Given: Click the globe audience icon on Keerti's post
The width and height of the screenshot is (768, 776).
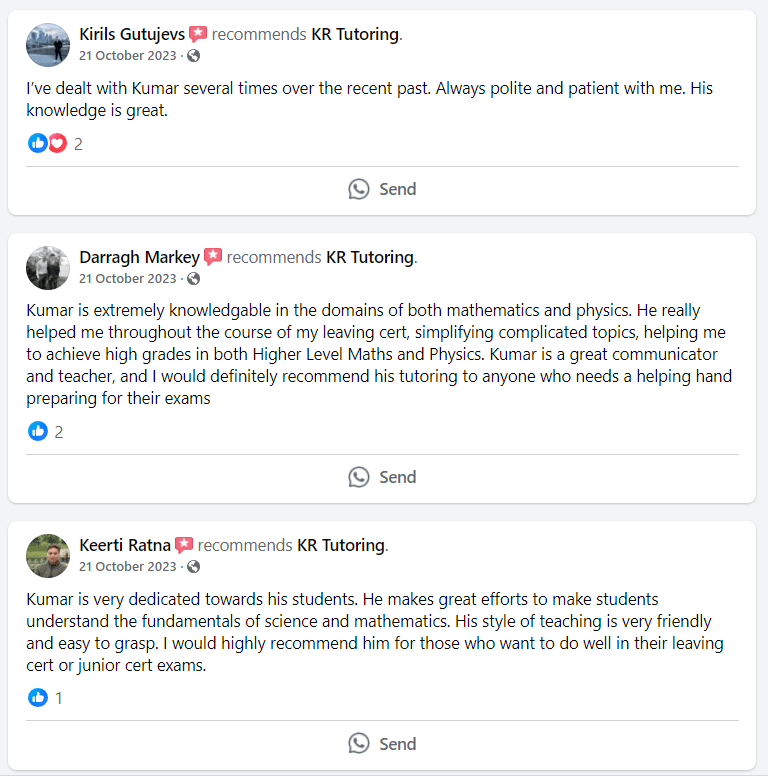Looking at the screenshot, I should [x=194, y=567].
